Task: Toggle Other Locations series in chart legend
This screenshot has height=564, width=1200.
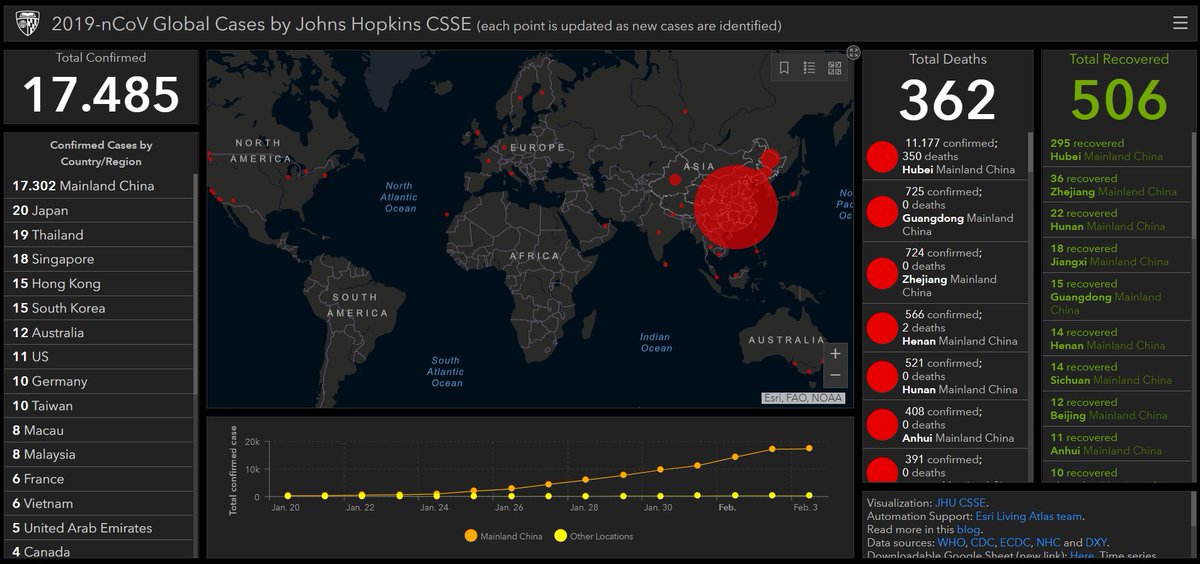Action: [x=593, y=536]
